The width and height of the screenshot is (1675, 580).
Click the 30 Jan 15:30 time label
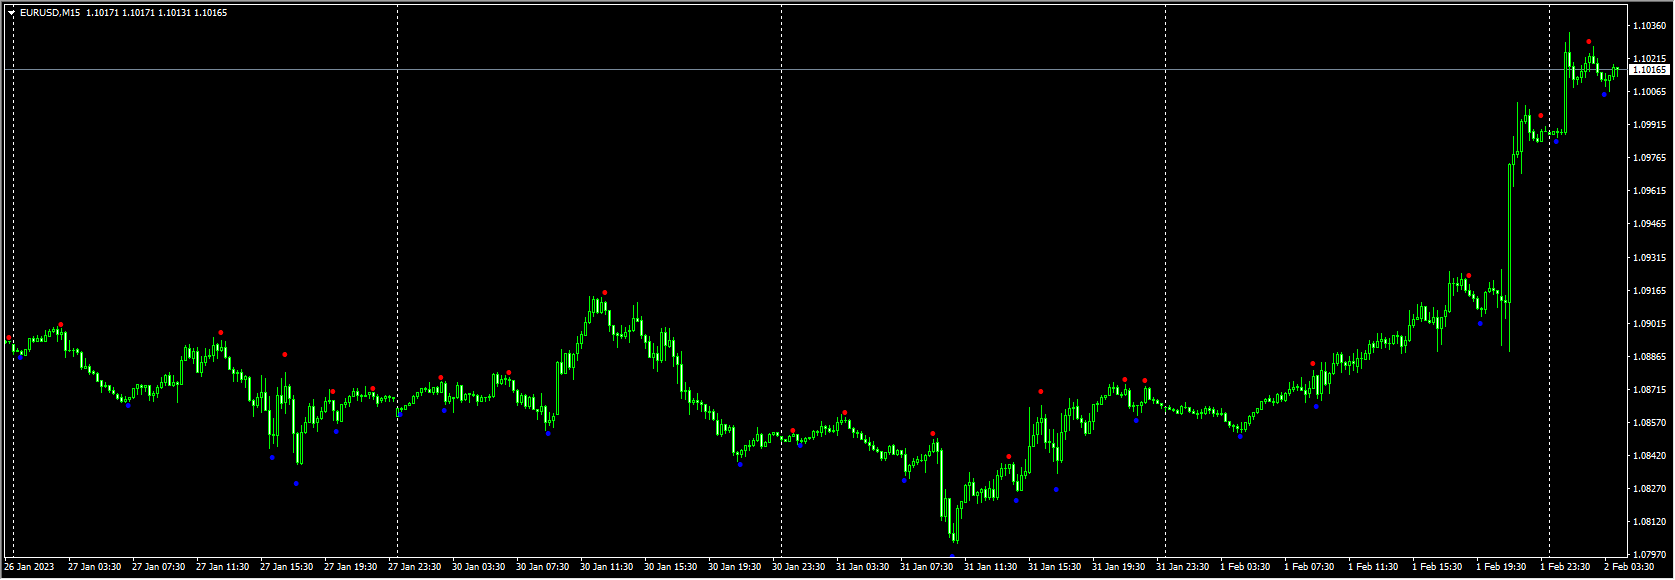pyautogui.click(x=670, y=567)
